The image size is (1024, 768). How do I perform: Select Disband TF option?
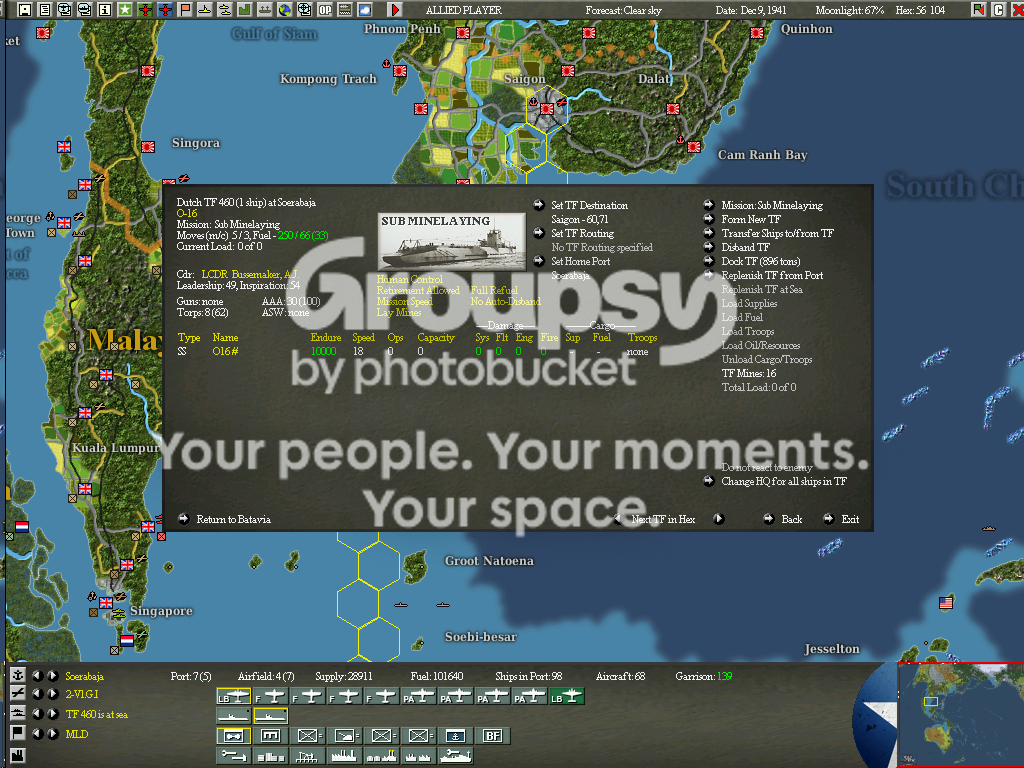pos(745,247)
